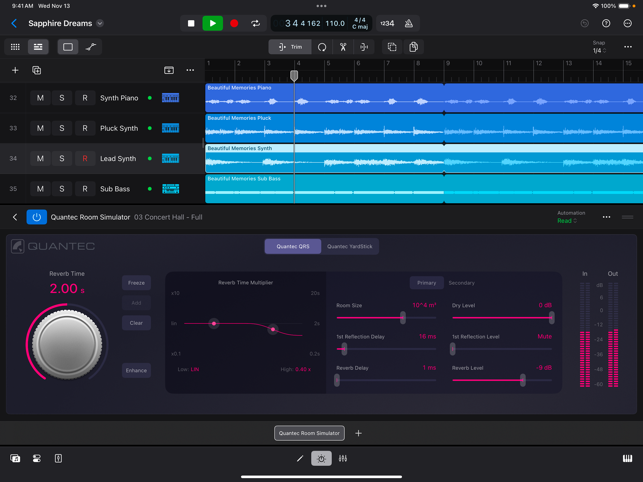Switch to the Quantec YardStick tab
The width and height of the screenshot is (643, 482).
[350, 247]
